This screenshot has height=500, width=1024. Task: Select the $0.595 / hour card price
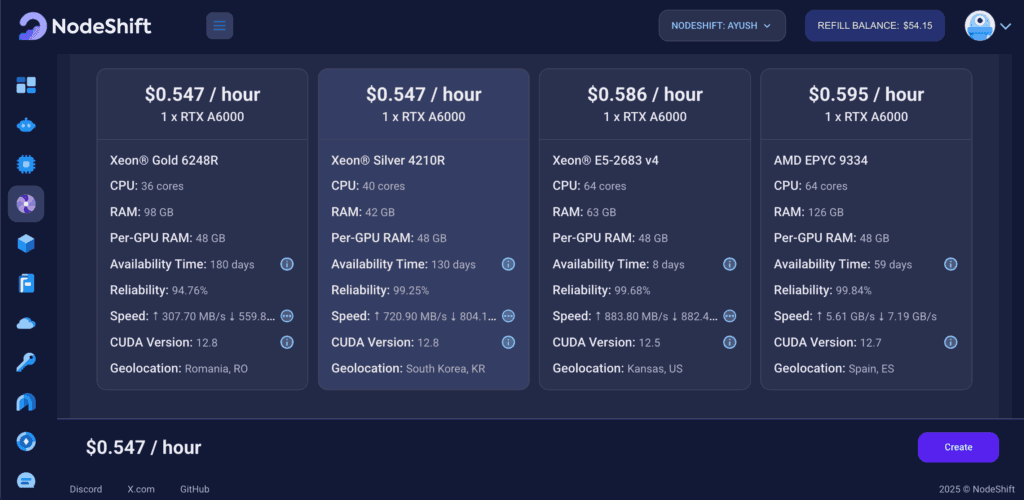(x=866, y=95)
